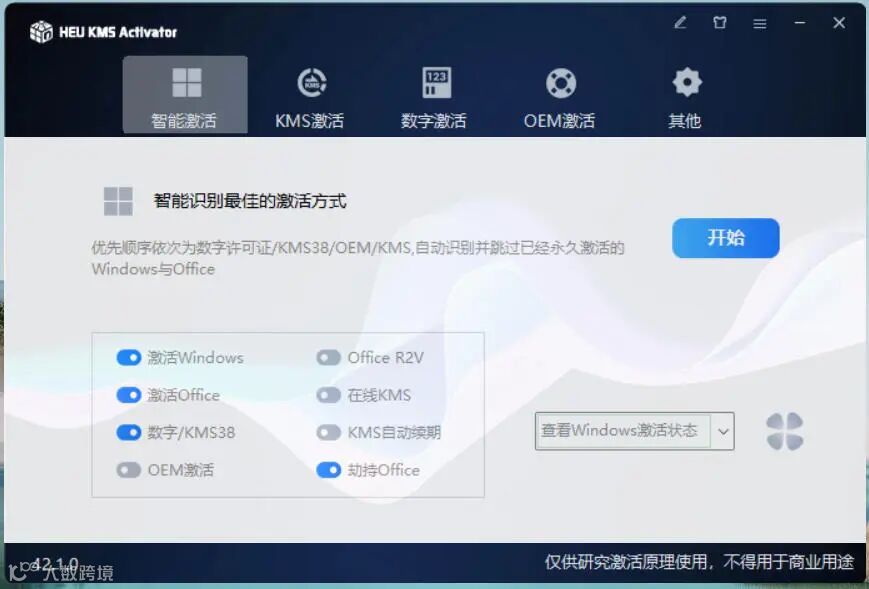Click the blue 开始 button
Image resolution: width=869 pixels, height=589 pixels.
(x=725, y=238)
